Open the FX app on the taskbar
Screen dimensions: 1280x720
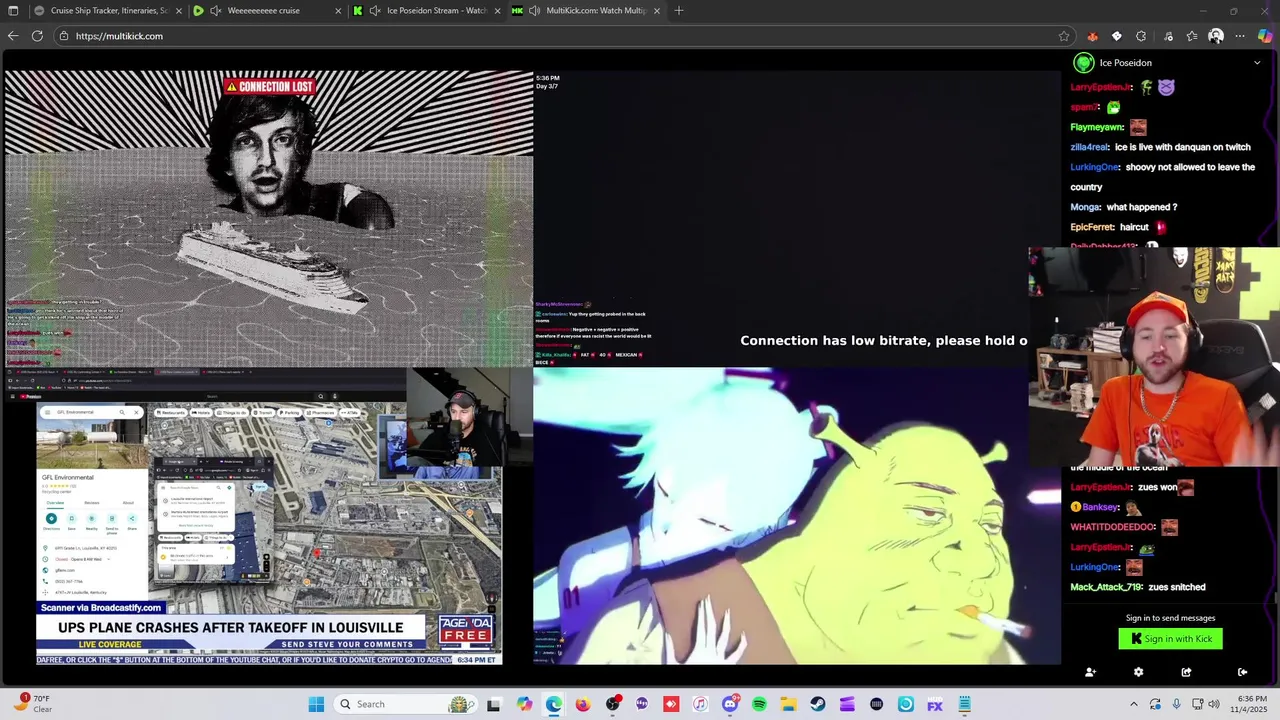[935, 704]
